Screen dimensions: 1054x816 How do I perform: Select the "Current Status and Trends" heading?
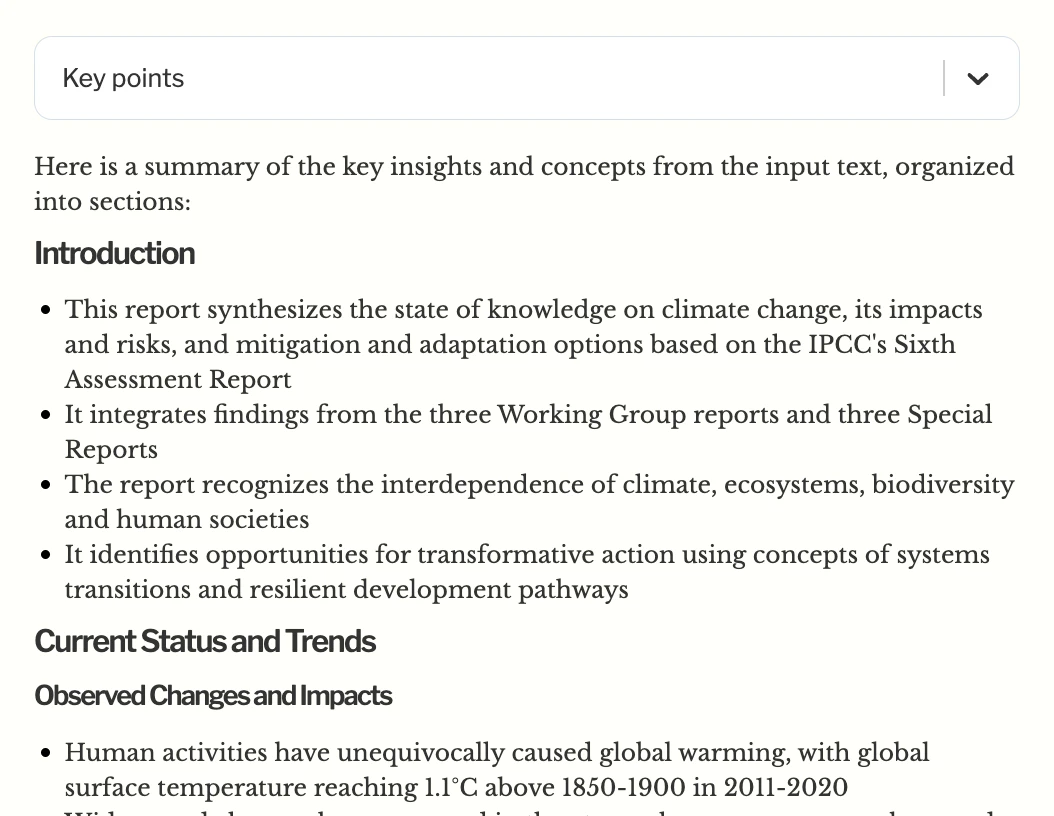[205, 642]
